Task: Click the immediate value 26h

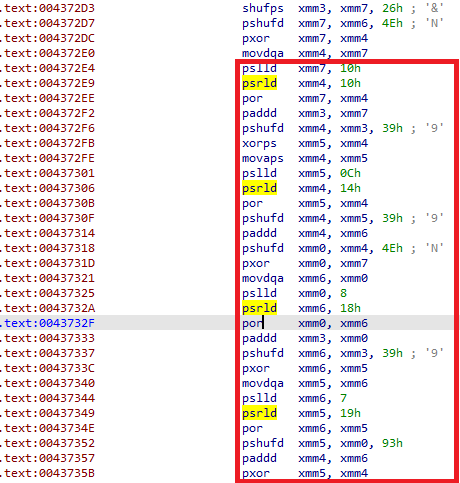Action: pos(392,8)
